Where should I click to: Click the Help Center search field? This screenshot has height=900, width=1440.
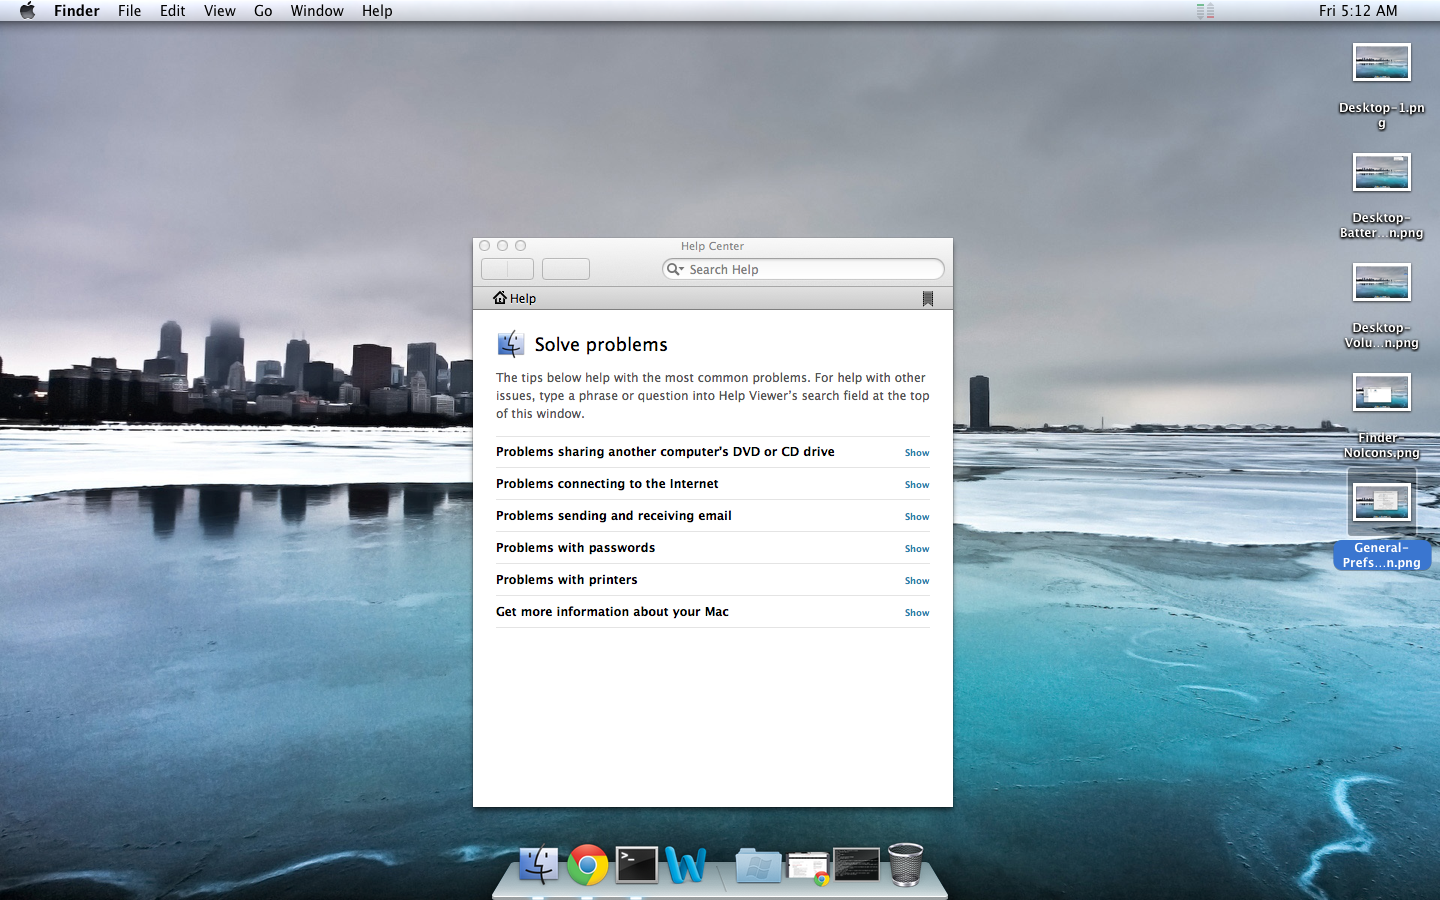(803, 269)
